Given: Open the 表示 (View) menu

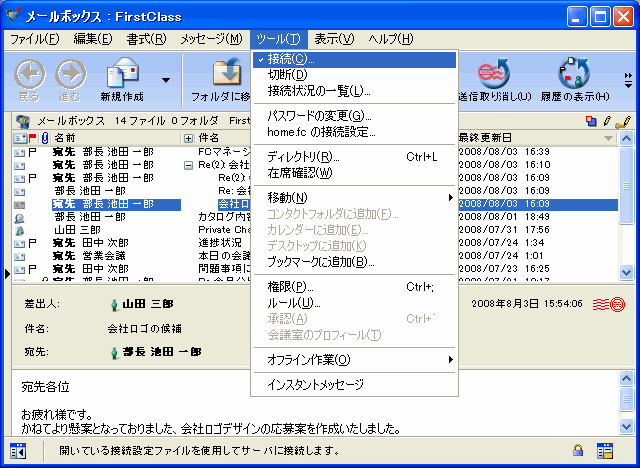Looking at the screenshot, I should [x=333, y=39].
